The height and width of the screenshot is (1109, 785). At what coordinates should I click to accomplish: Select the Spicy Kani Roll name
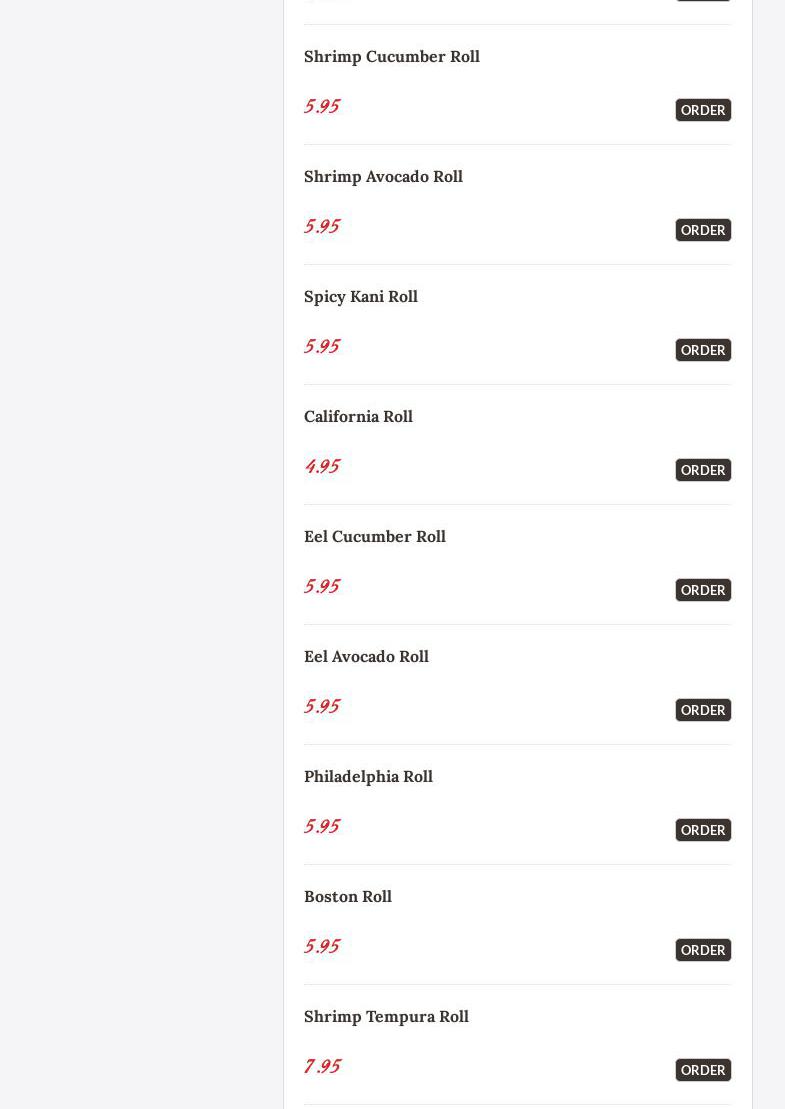coord(361,297)
